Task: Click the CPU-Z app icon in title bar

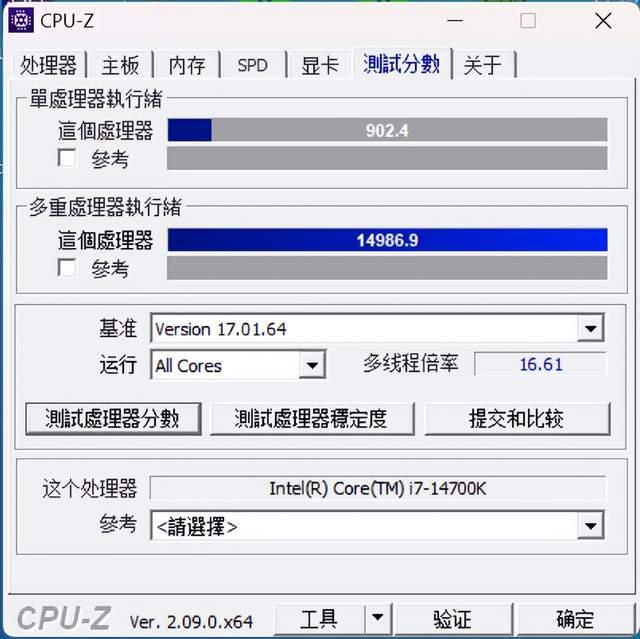Action: 20,20
